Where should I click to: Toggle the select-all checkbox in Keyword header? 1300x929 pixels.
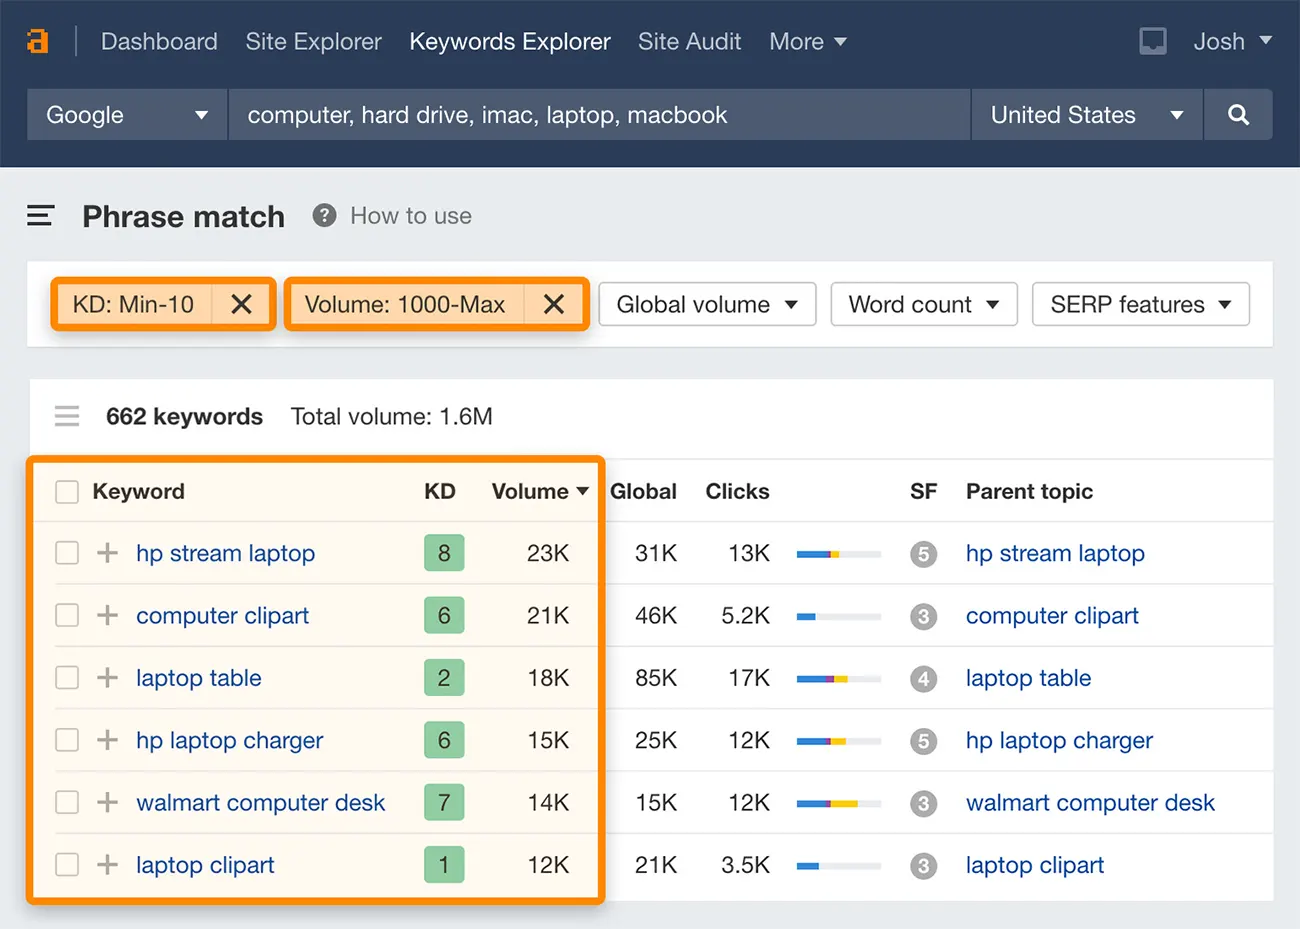click(x=67, y=492)
